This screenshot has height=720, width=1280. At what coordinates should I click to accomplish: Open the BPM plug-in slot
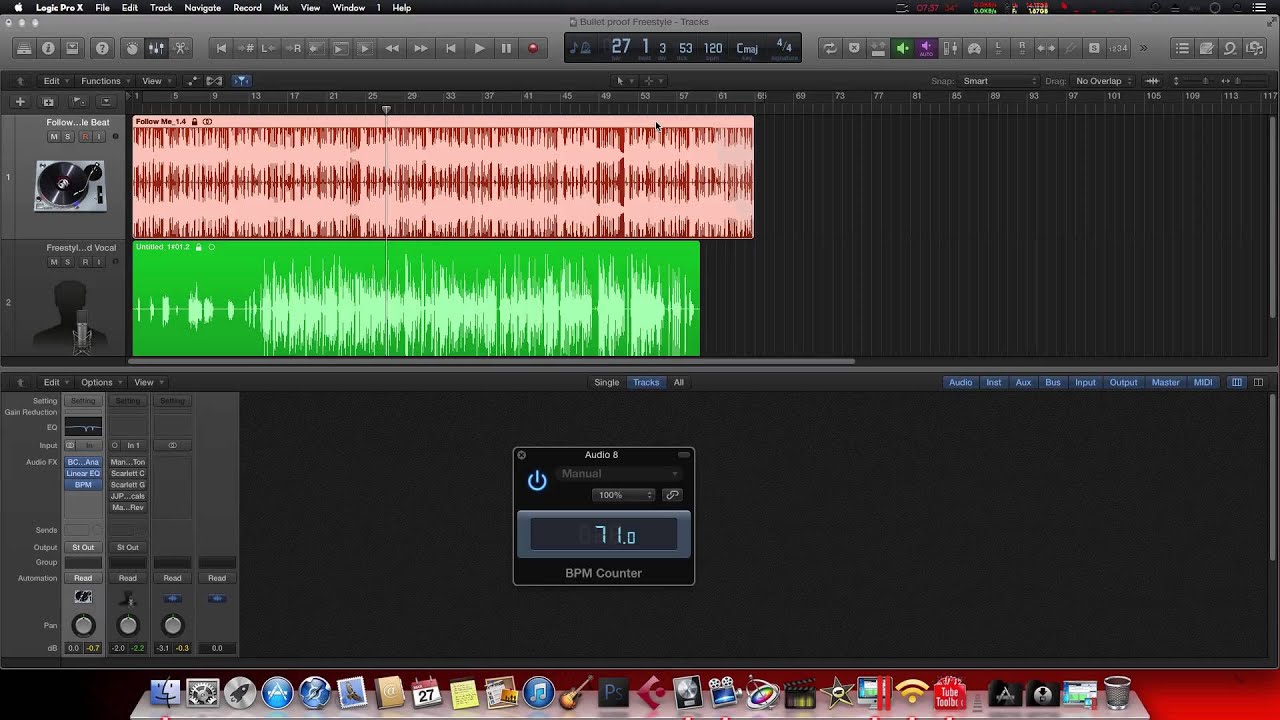83,485
